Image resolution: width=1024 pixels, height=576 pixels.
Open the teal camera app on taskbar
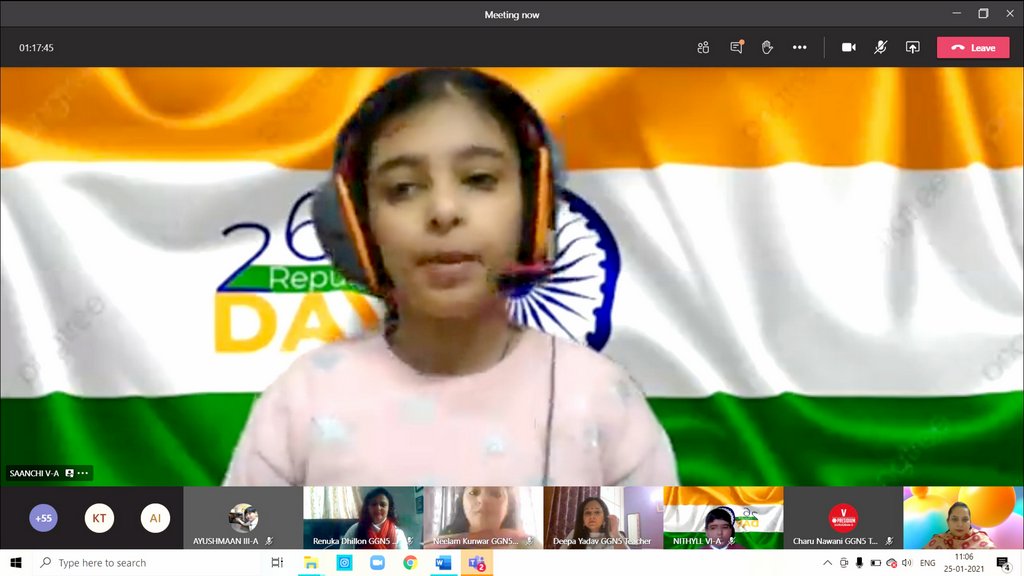(344, 562)
